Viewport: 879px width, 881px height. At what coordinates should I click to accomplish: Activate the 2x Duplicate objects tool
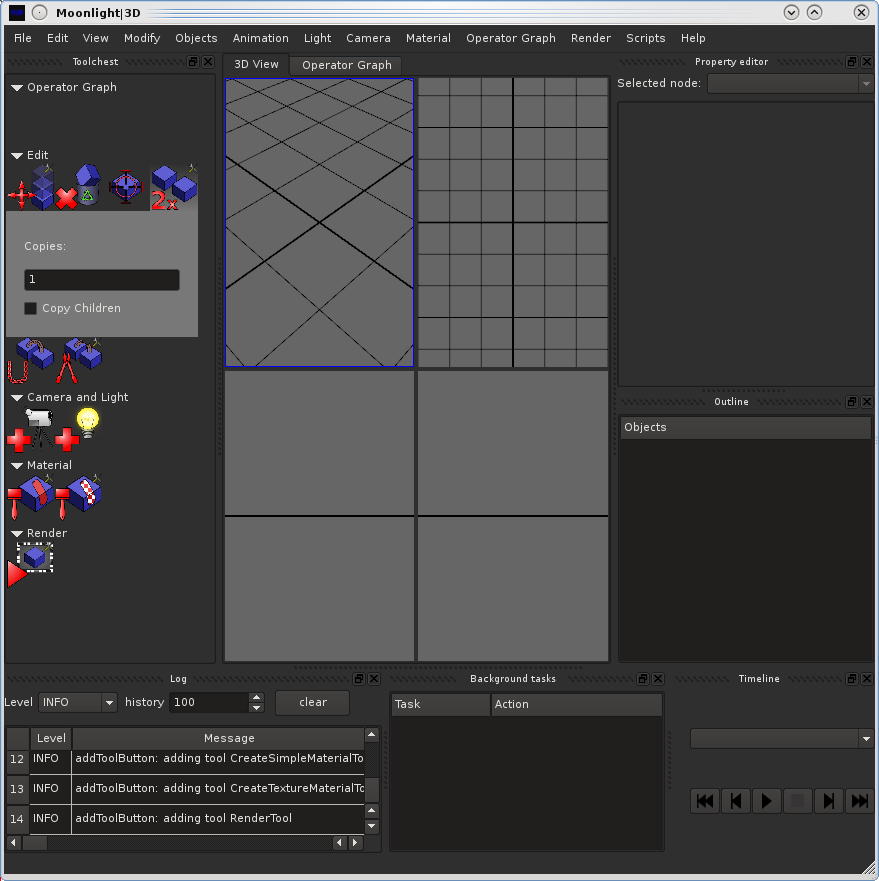174,188
